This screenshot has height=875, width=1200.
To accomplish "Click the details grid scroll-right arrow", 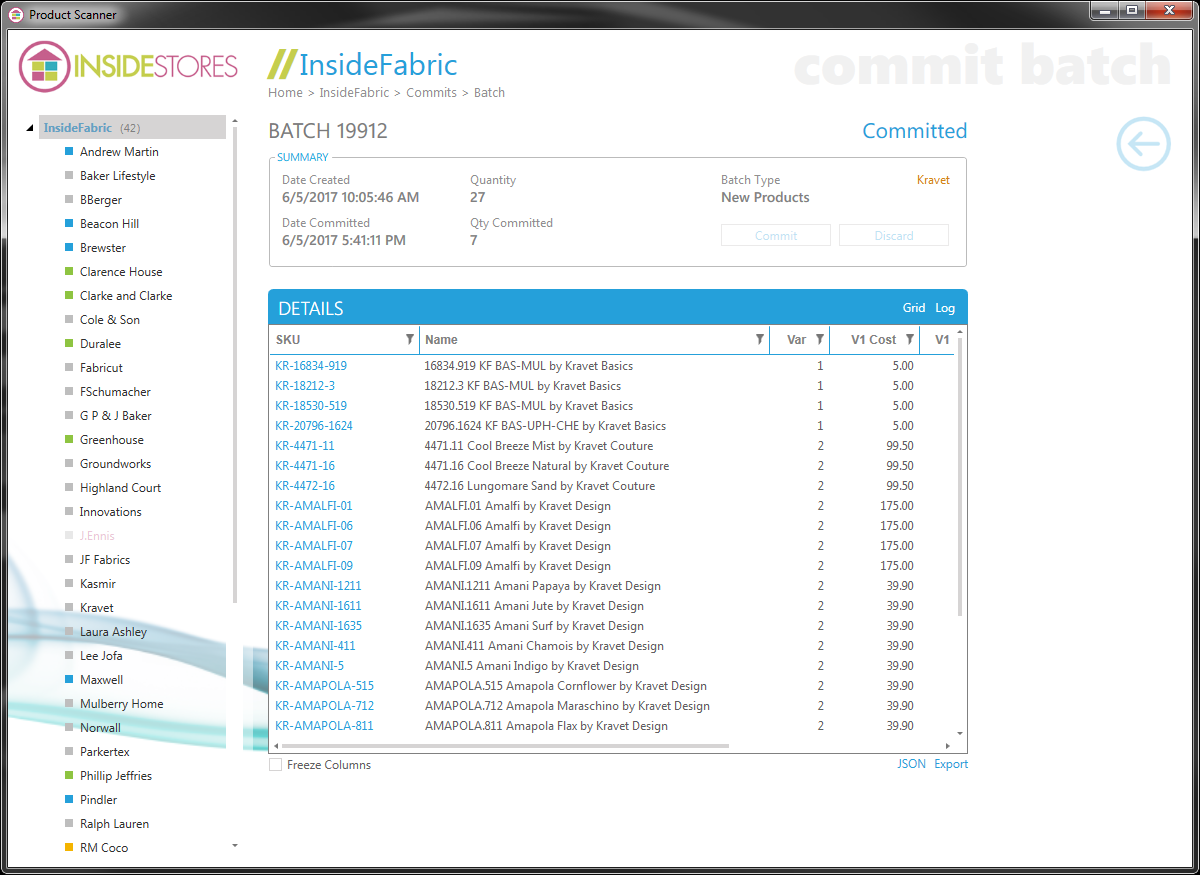I will (948, 746).
